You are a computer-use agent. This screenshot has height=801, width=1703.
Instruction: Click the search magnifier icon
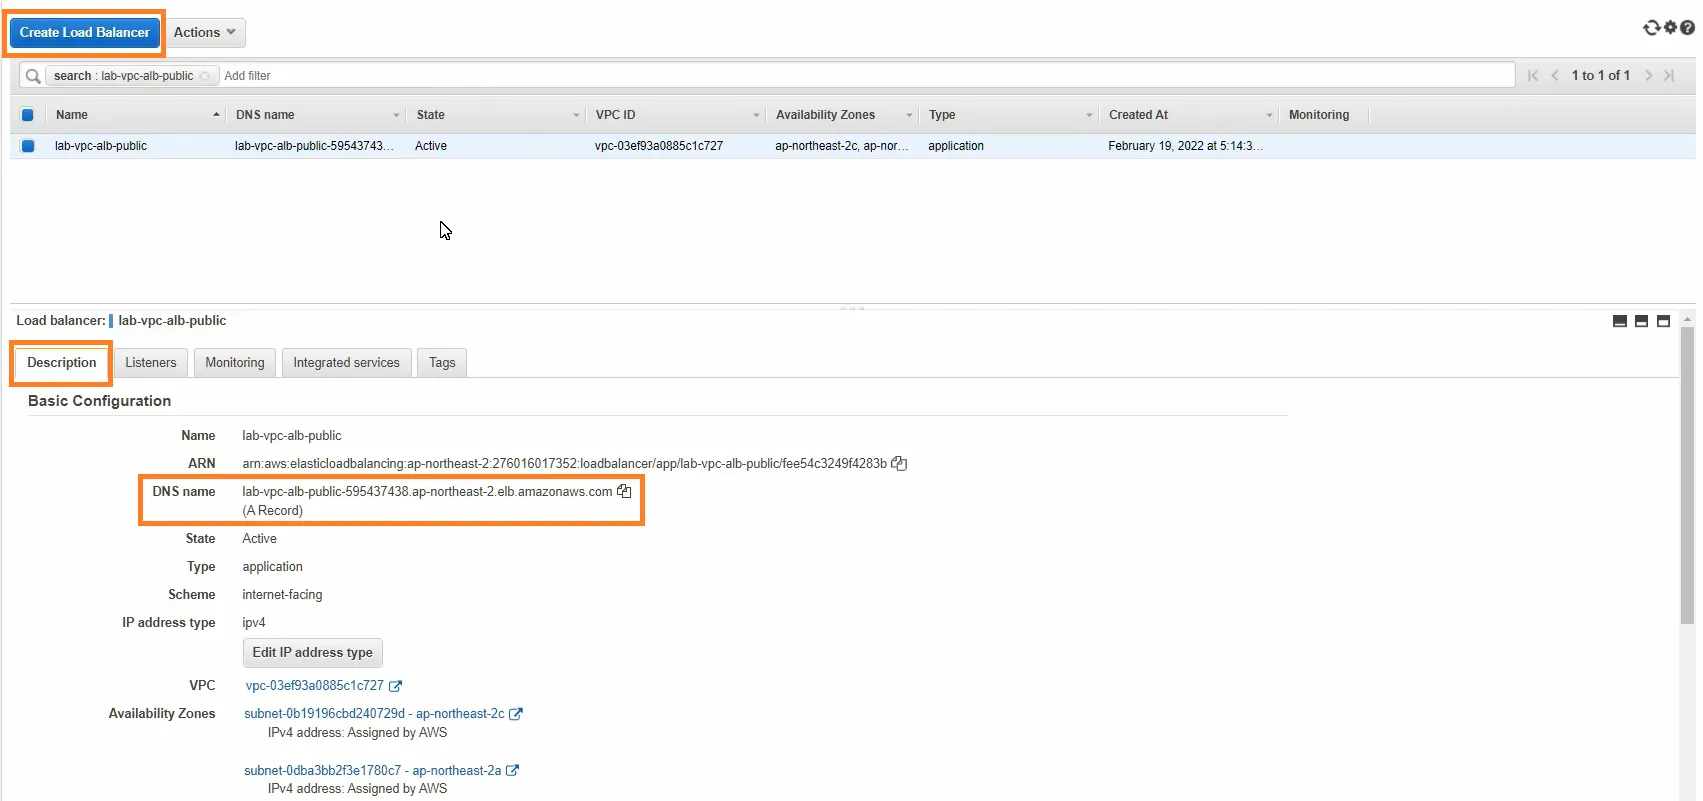[33, 76]
